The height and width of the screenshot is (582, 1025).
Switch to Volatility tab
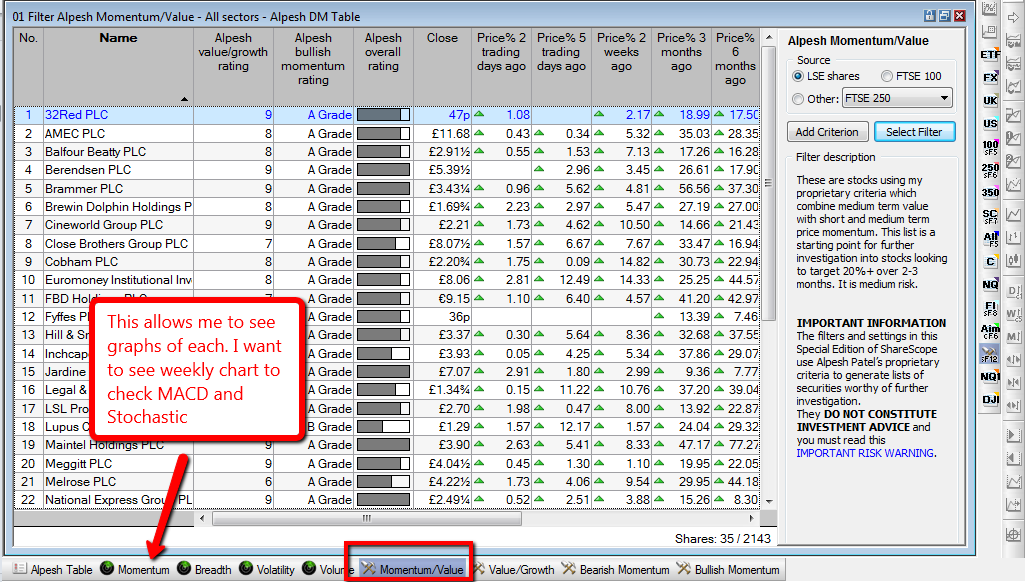coord(267,570)
